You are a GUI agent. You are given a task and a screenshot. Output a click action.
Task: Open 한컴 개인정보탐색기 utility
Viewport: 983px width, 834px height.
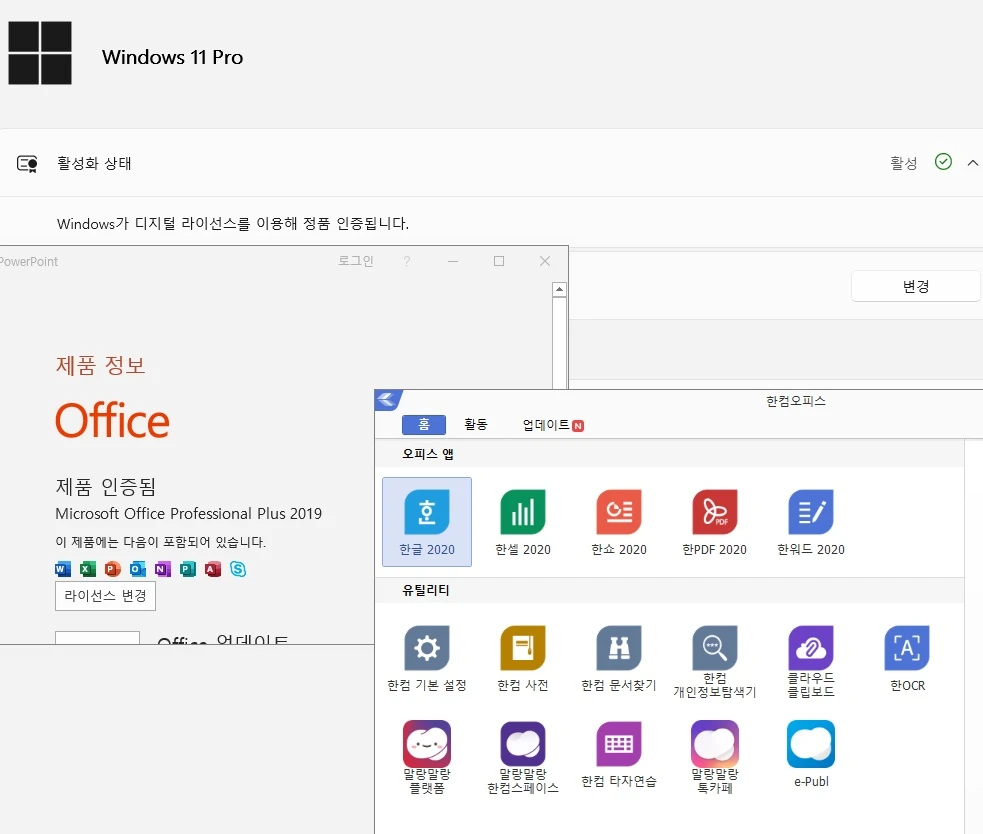pos(715,662)
